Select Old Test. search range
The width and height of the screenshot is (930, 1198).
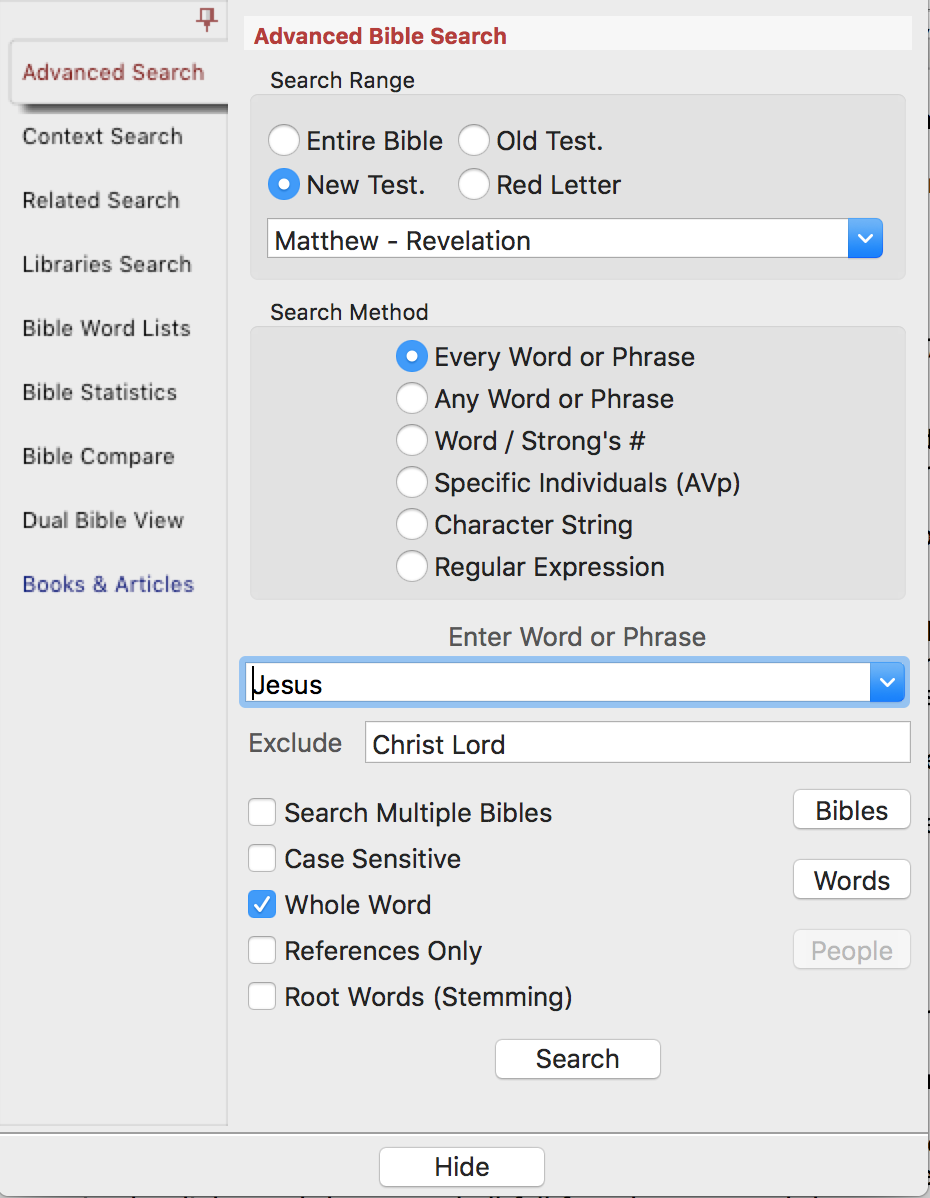click(474, 141)
